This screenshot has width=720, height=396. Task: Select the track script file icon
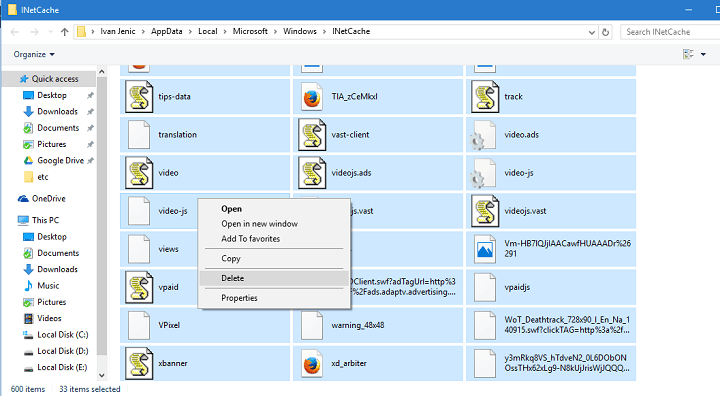click(x=485, y=96)
